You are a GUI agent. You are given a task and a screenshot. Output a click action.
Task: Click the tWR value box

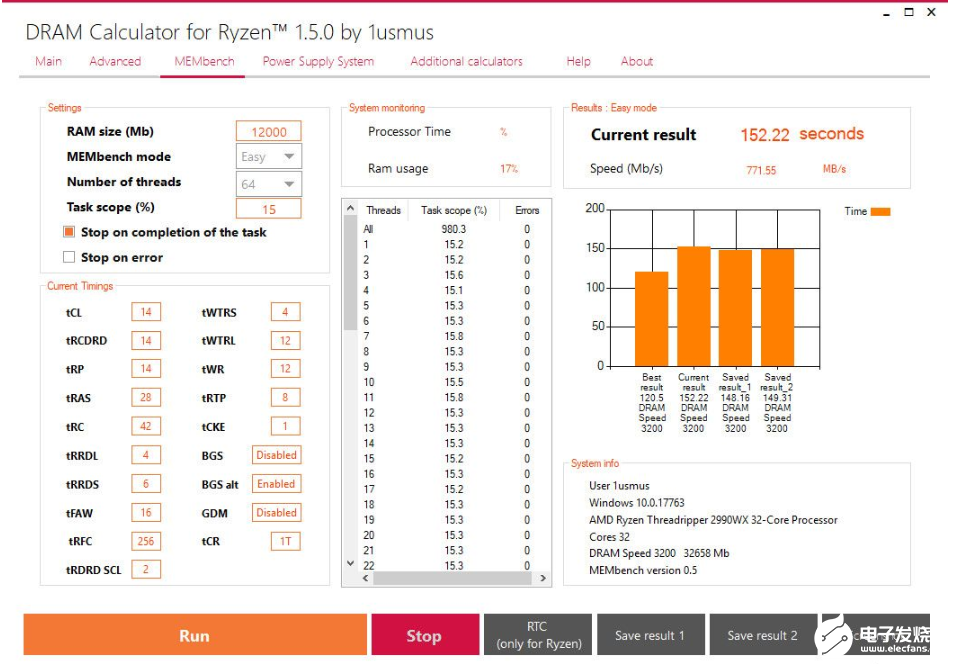click(286, 369)
